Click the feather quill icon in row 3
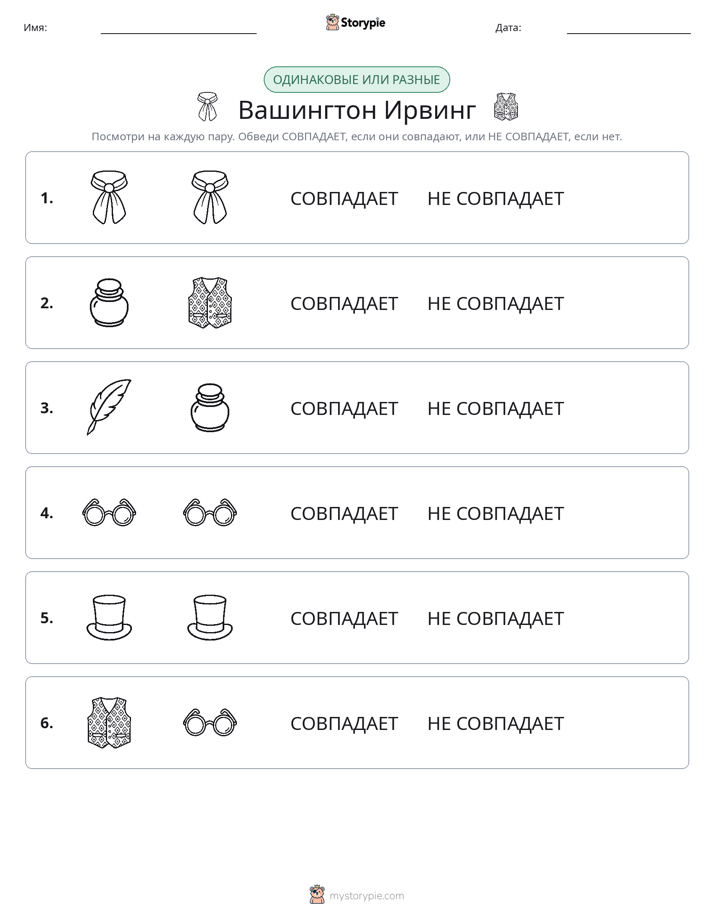This screenshot has width=714, height=924. (109, 407)
